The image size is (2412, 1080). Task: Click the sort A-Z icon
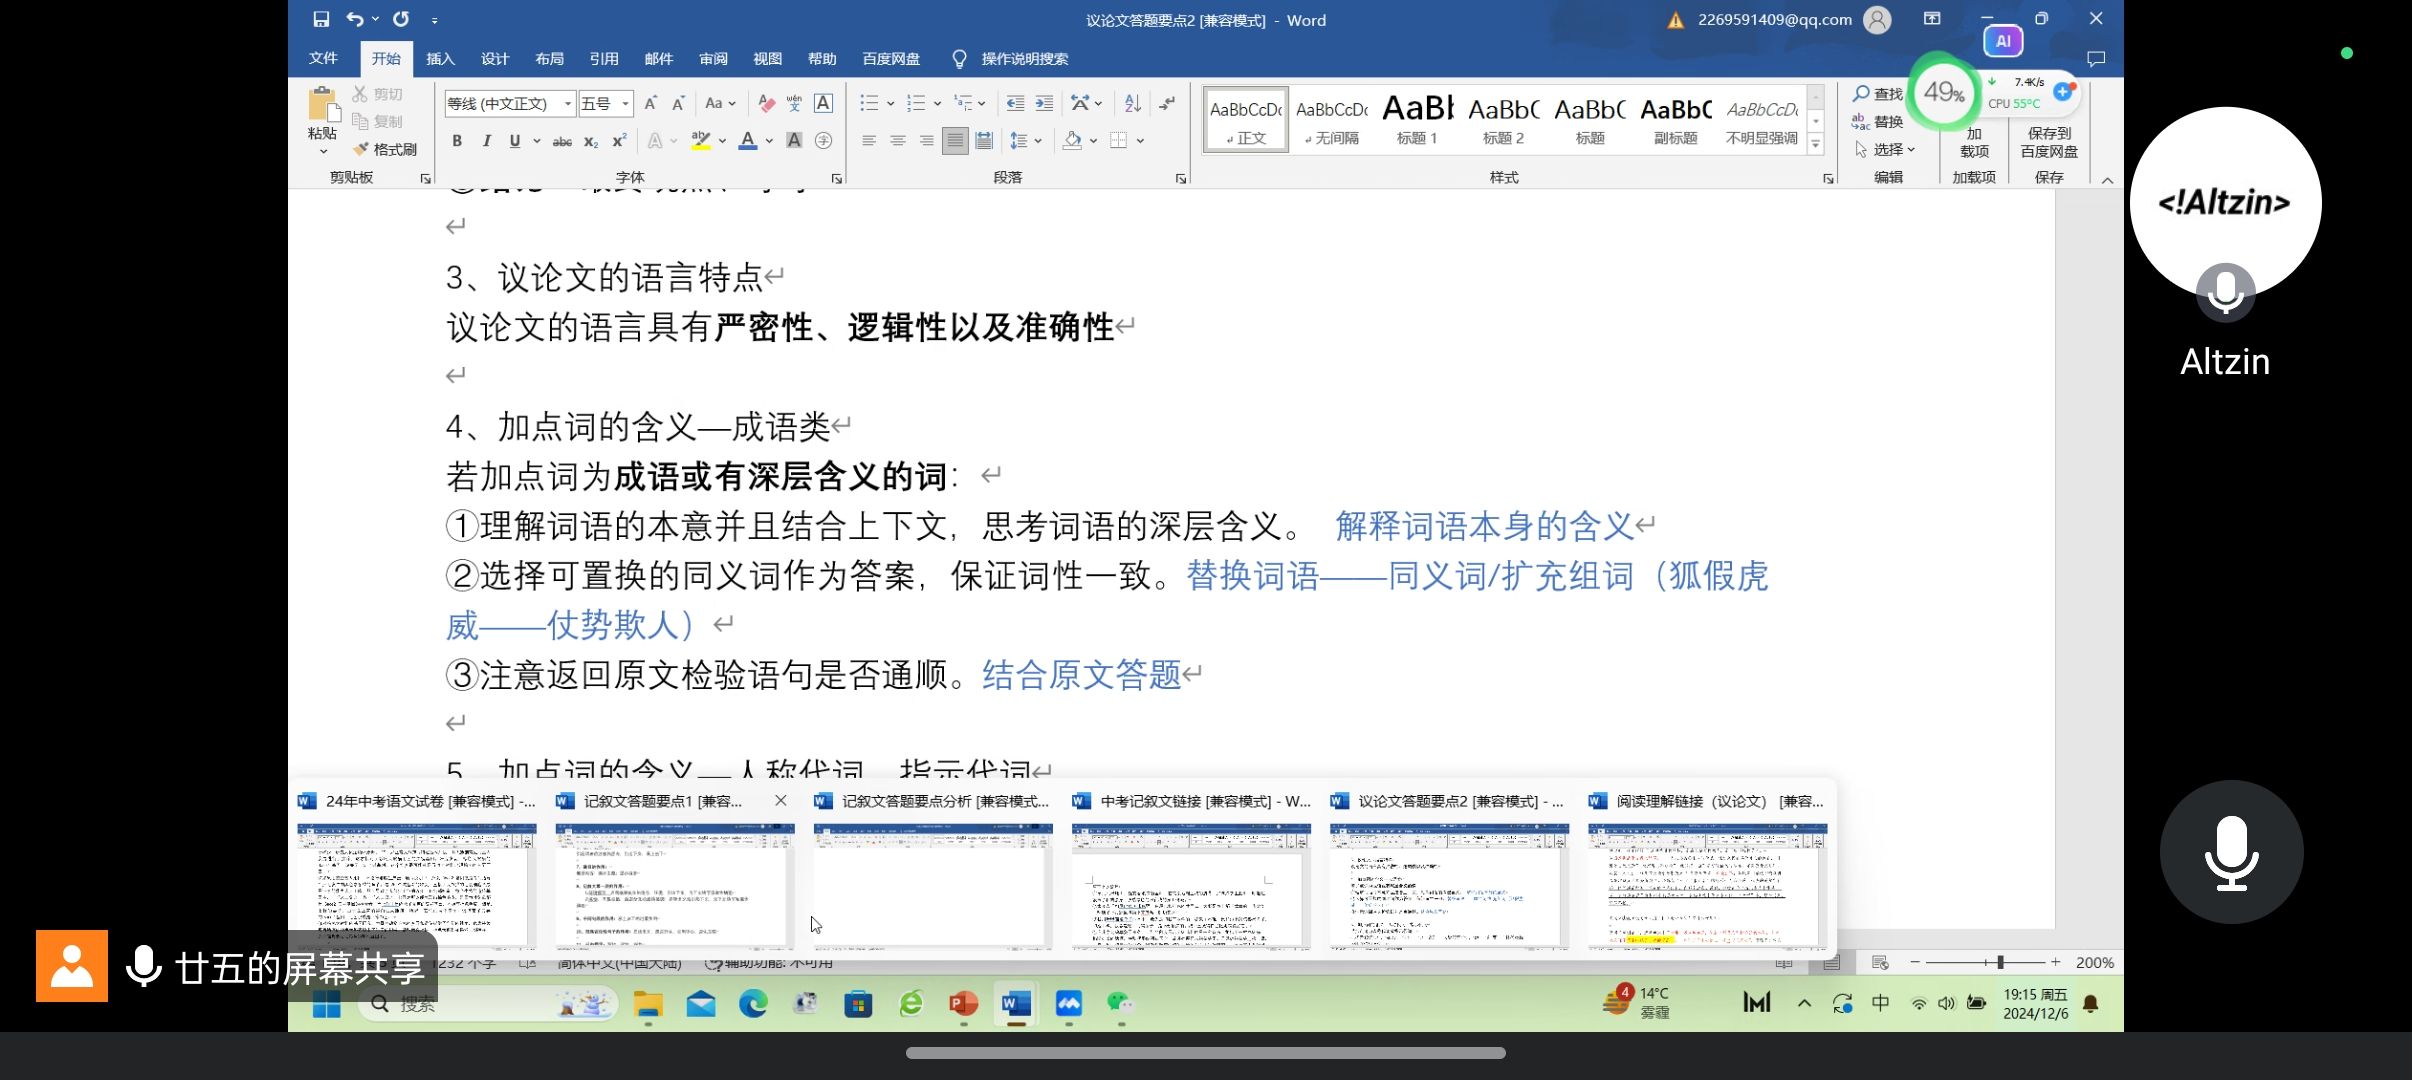tap(1132, 103)
